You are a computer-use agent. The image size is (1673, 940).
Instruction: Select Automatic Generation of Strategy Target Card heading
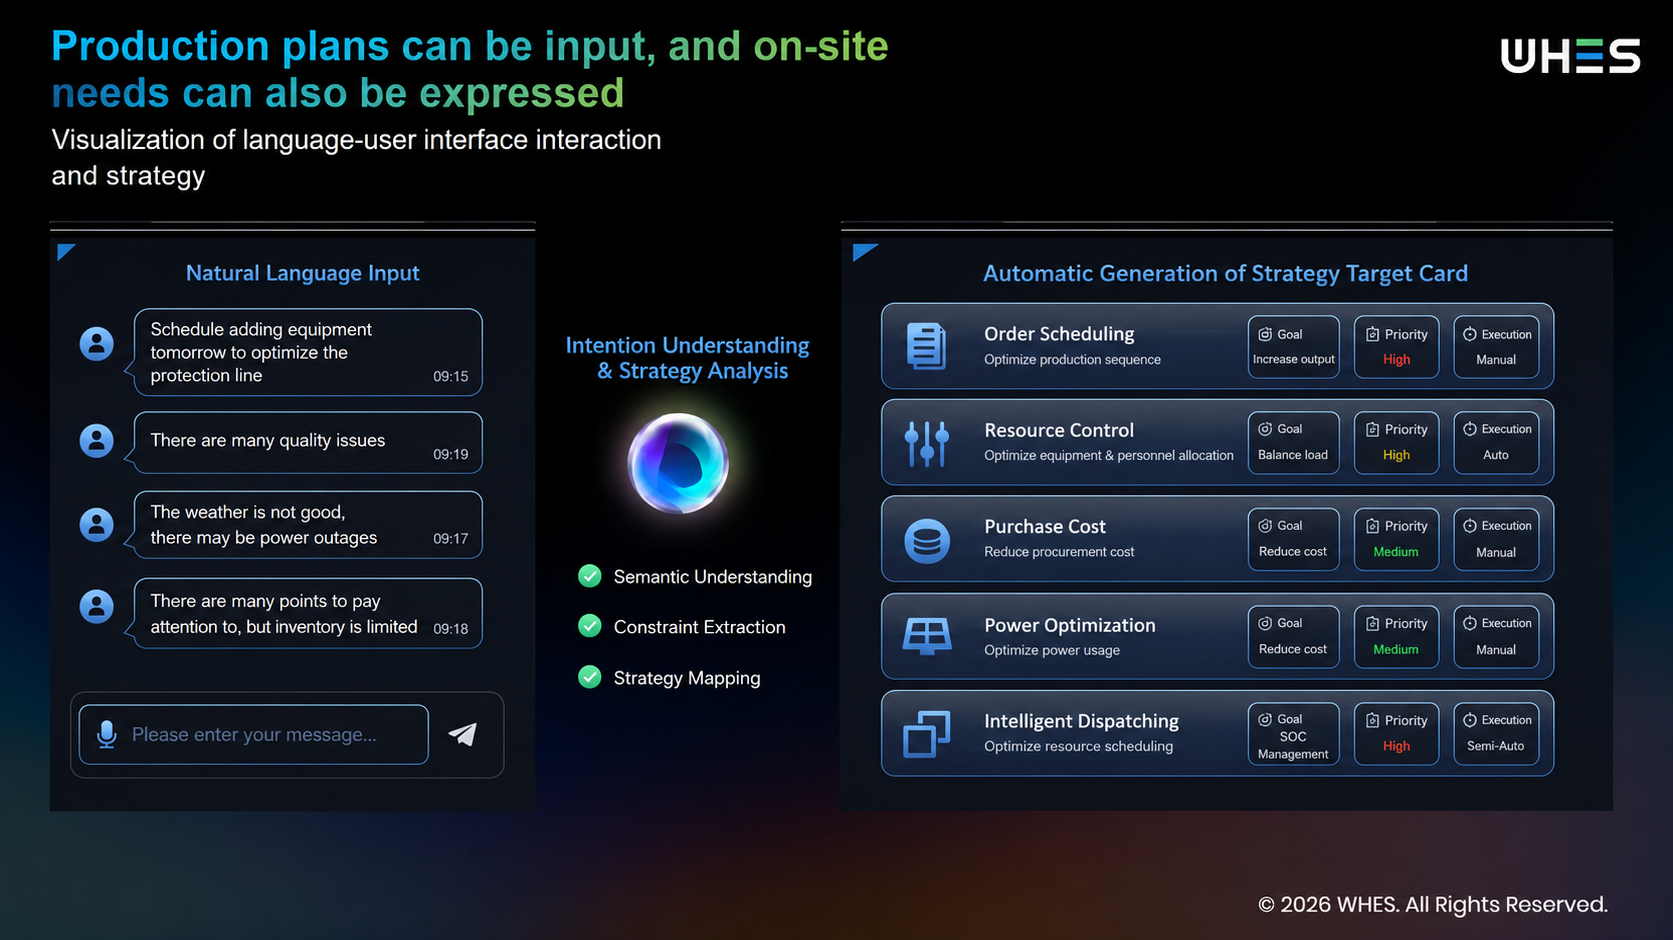coord(1226,273)
